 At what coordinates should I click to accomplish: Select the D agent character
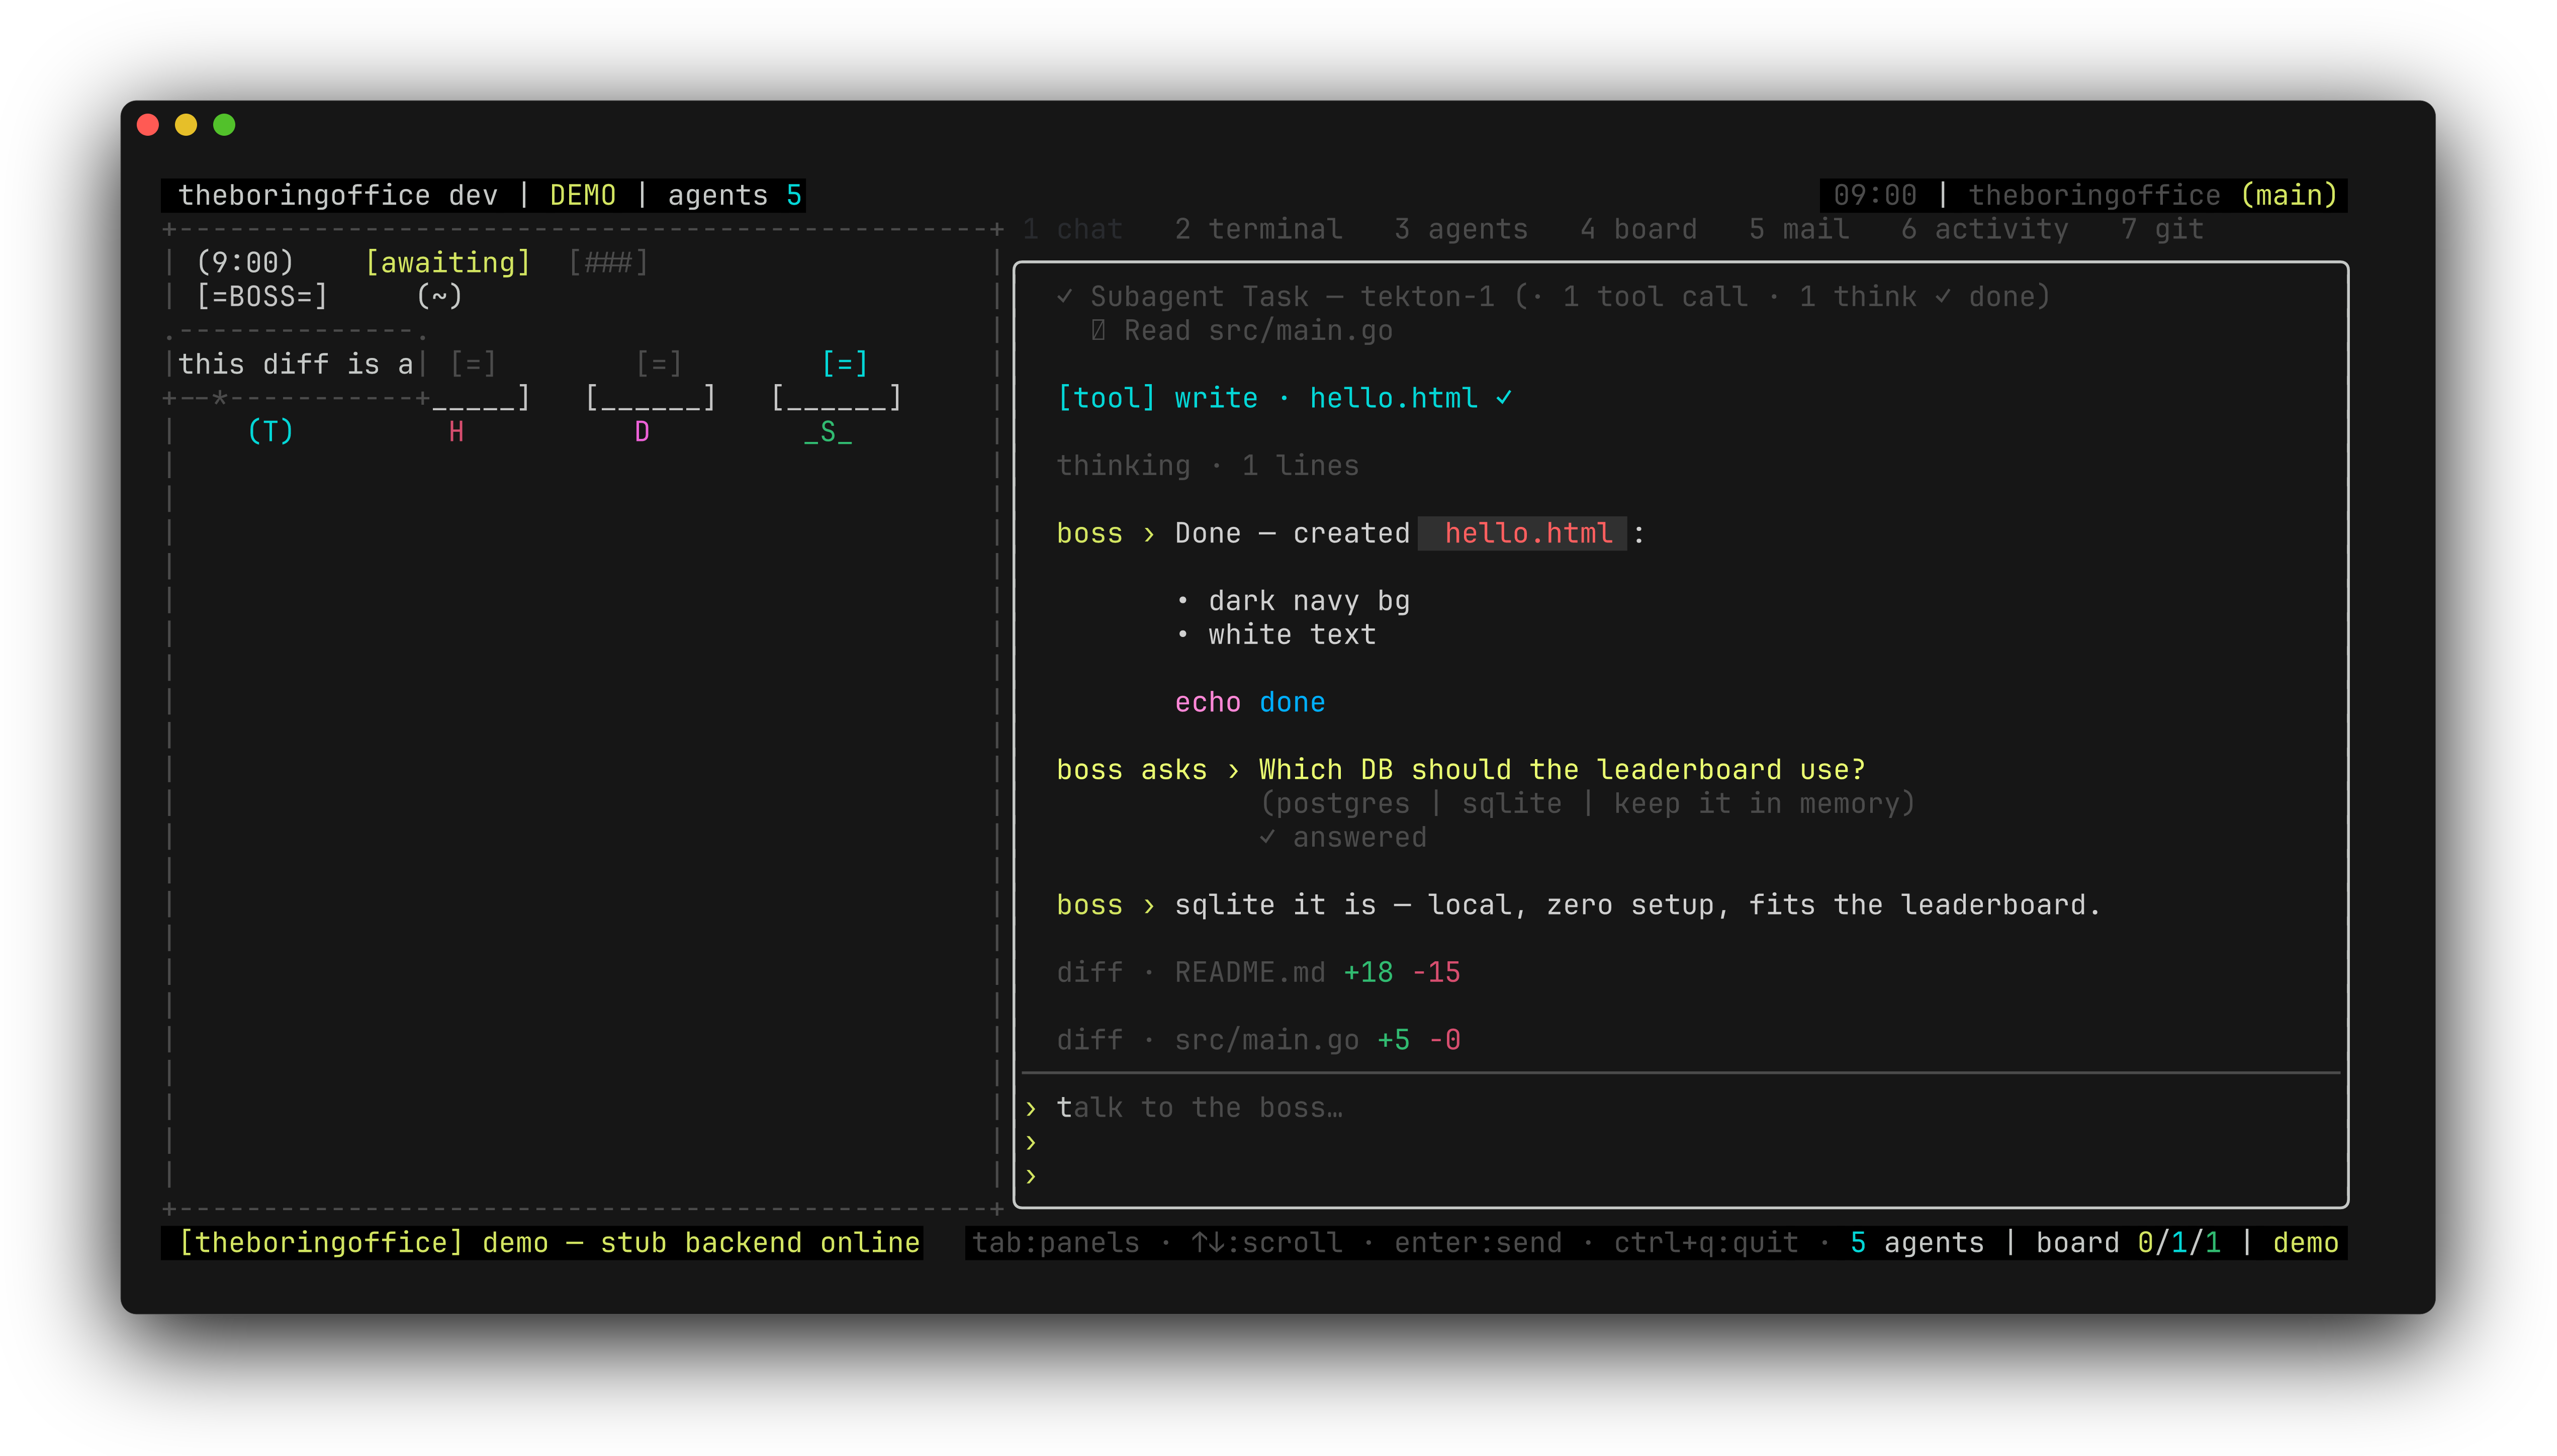click(642, 431)
